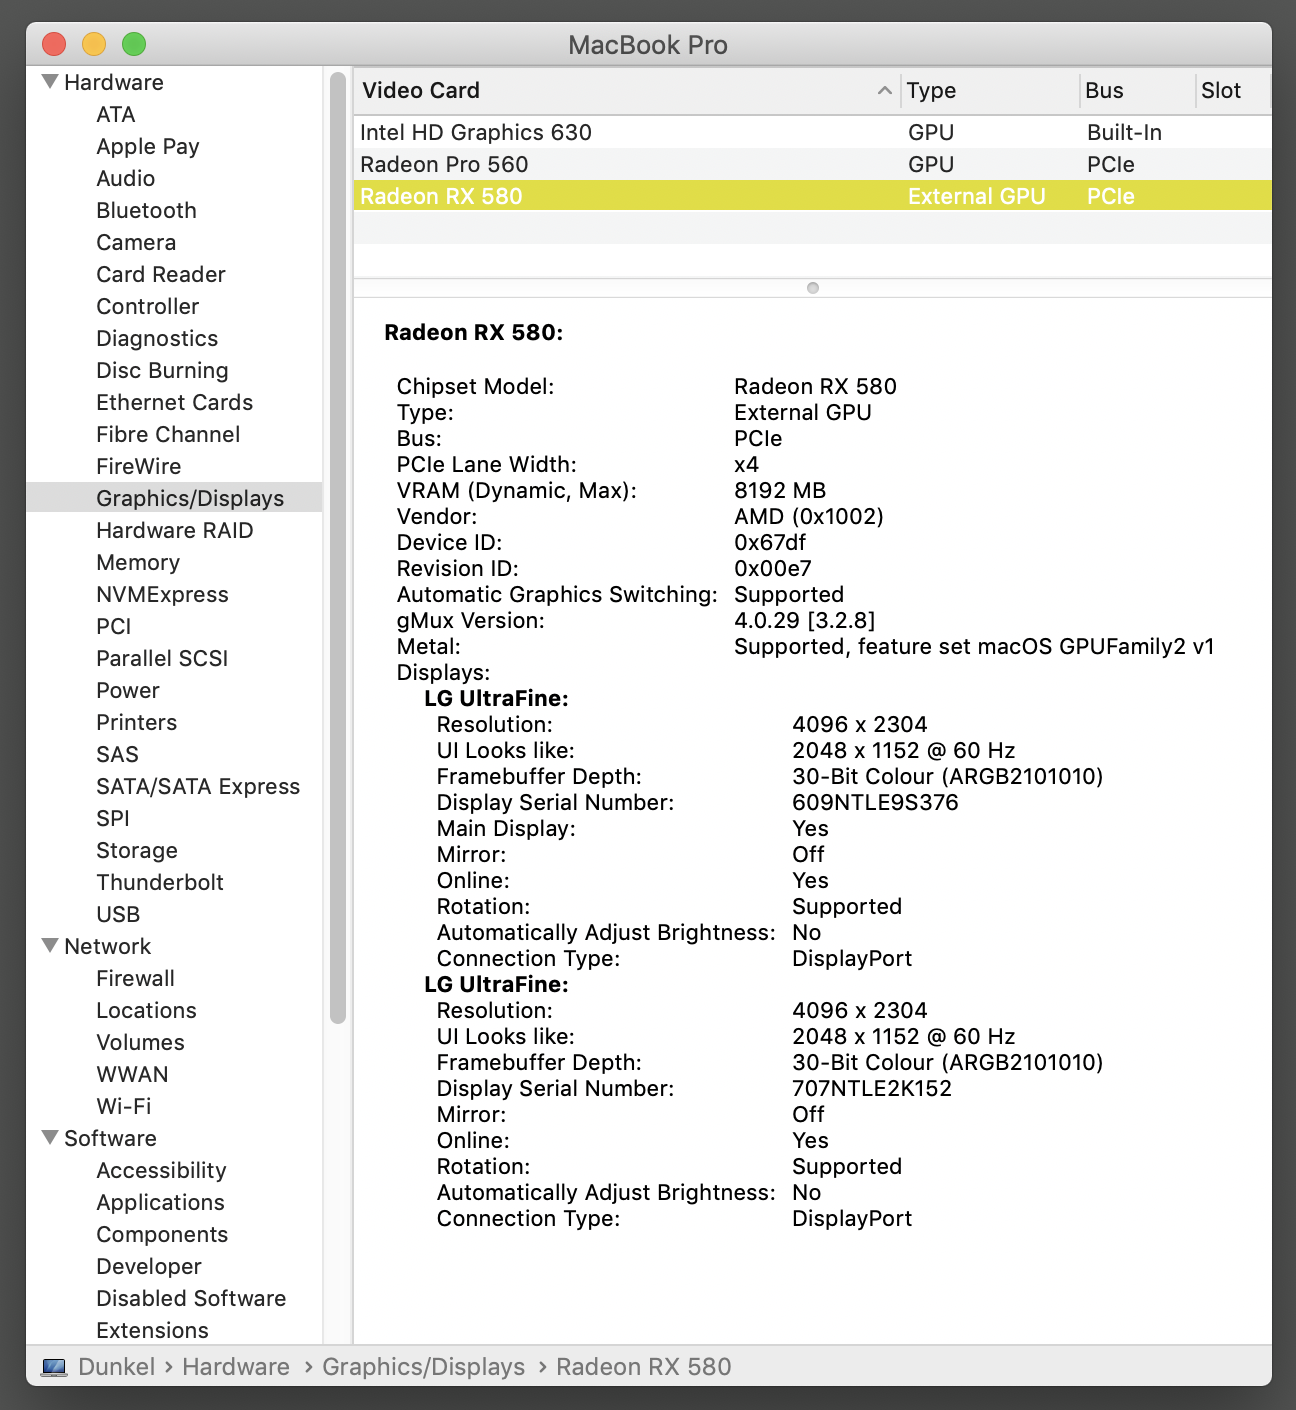Select Volumes under Network
Screen dimensions: 1296x1410
[141, 1042]
